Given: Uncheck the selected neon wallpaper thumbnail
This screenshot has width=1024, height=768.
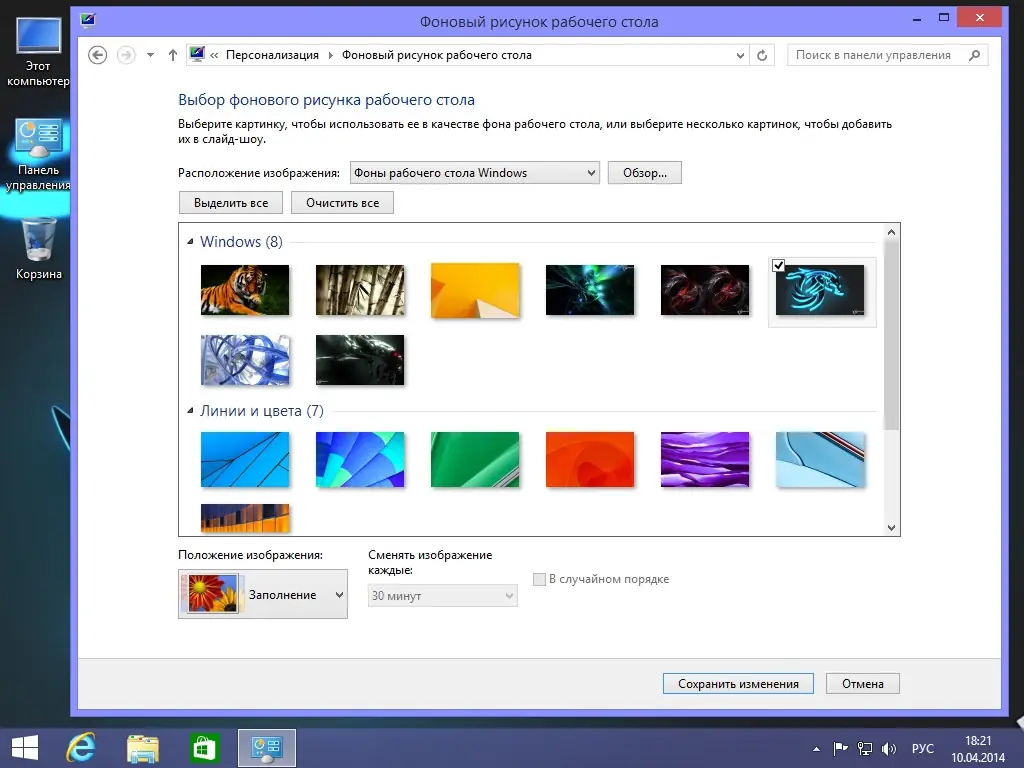Looking at the screenshot, I should [779, 265].
